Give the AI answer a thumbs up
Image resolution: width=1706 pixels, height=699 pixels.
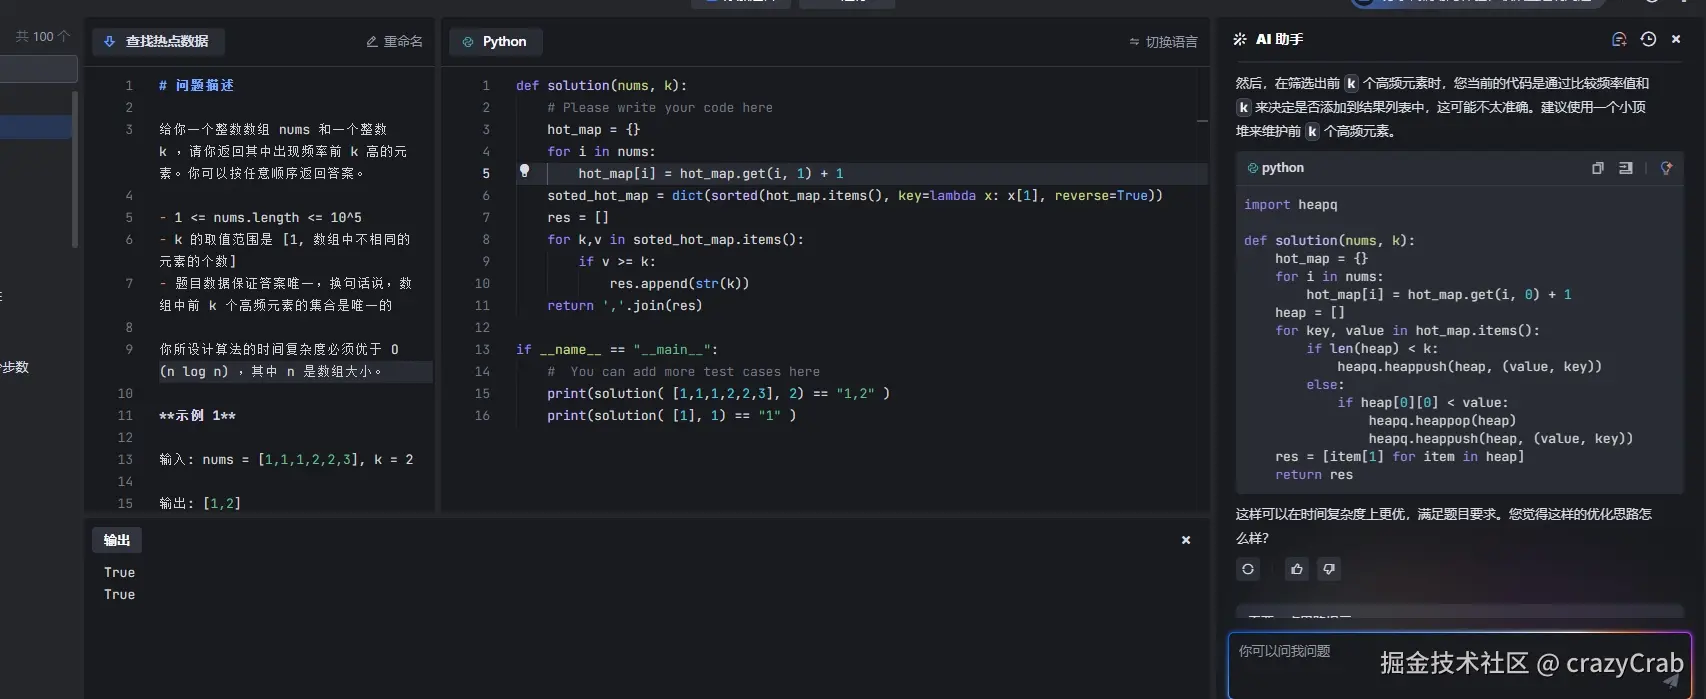coord(1297,569)
